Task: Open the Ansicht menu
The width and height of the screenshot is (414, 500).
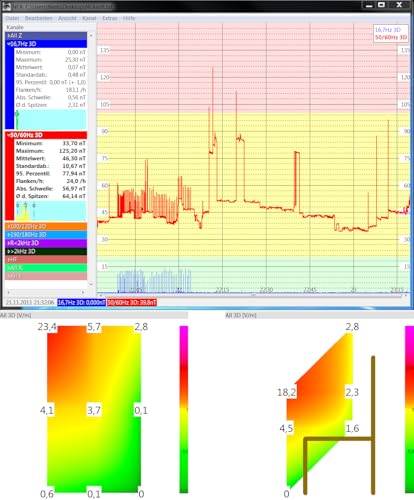Action: [x=67, y=18]
